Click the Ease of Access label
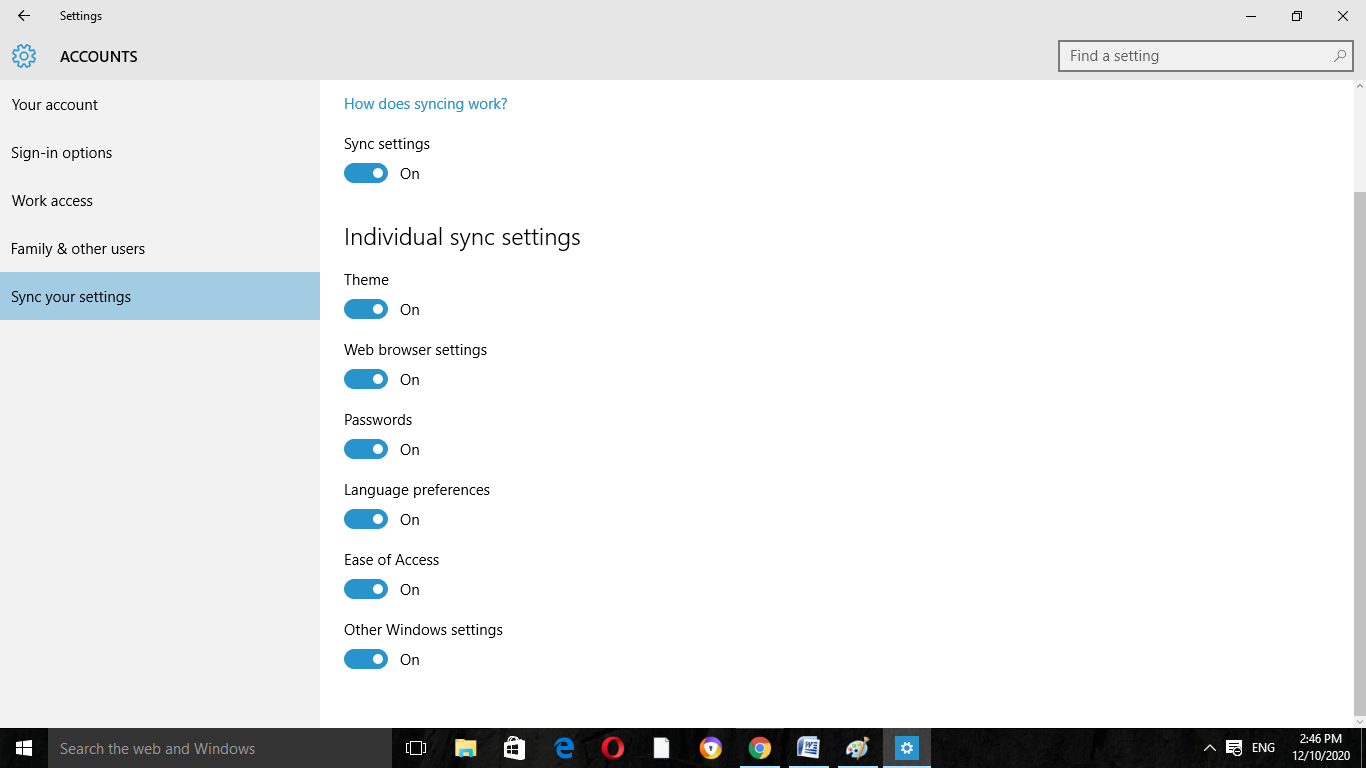 392,560
